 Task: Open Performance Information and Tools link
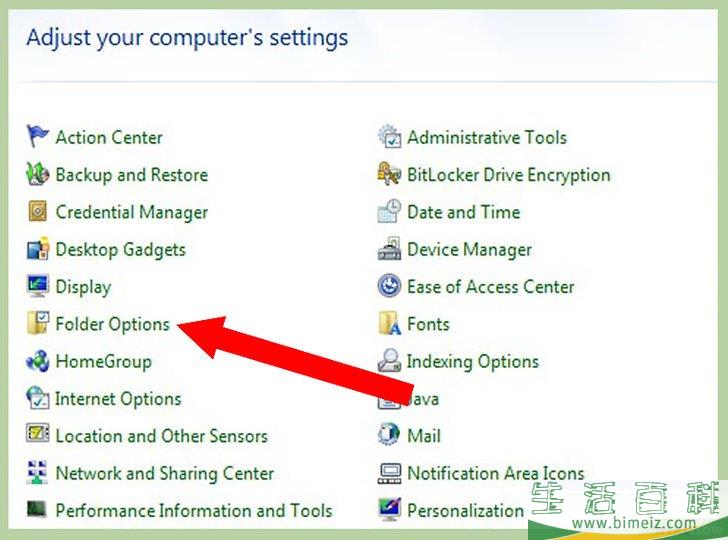(194, 510)
